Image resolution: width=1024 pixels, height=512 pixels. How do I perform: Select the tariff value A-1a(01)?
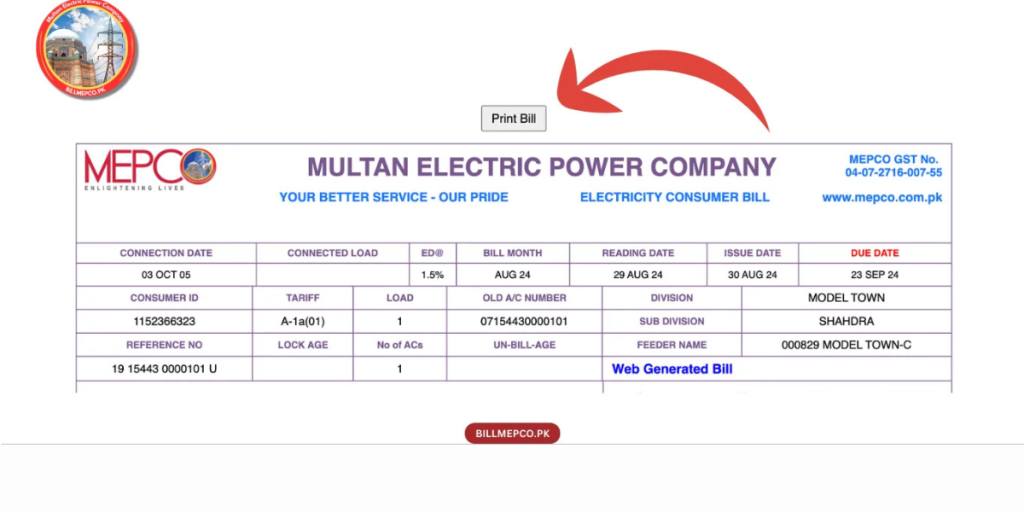coord(302,322)
